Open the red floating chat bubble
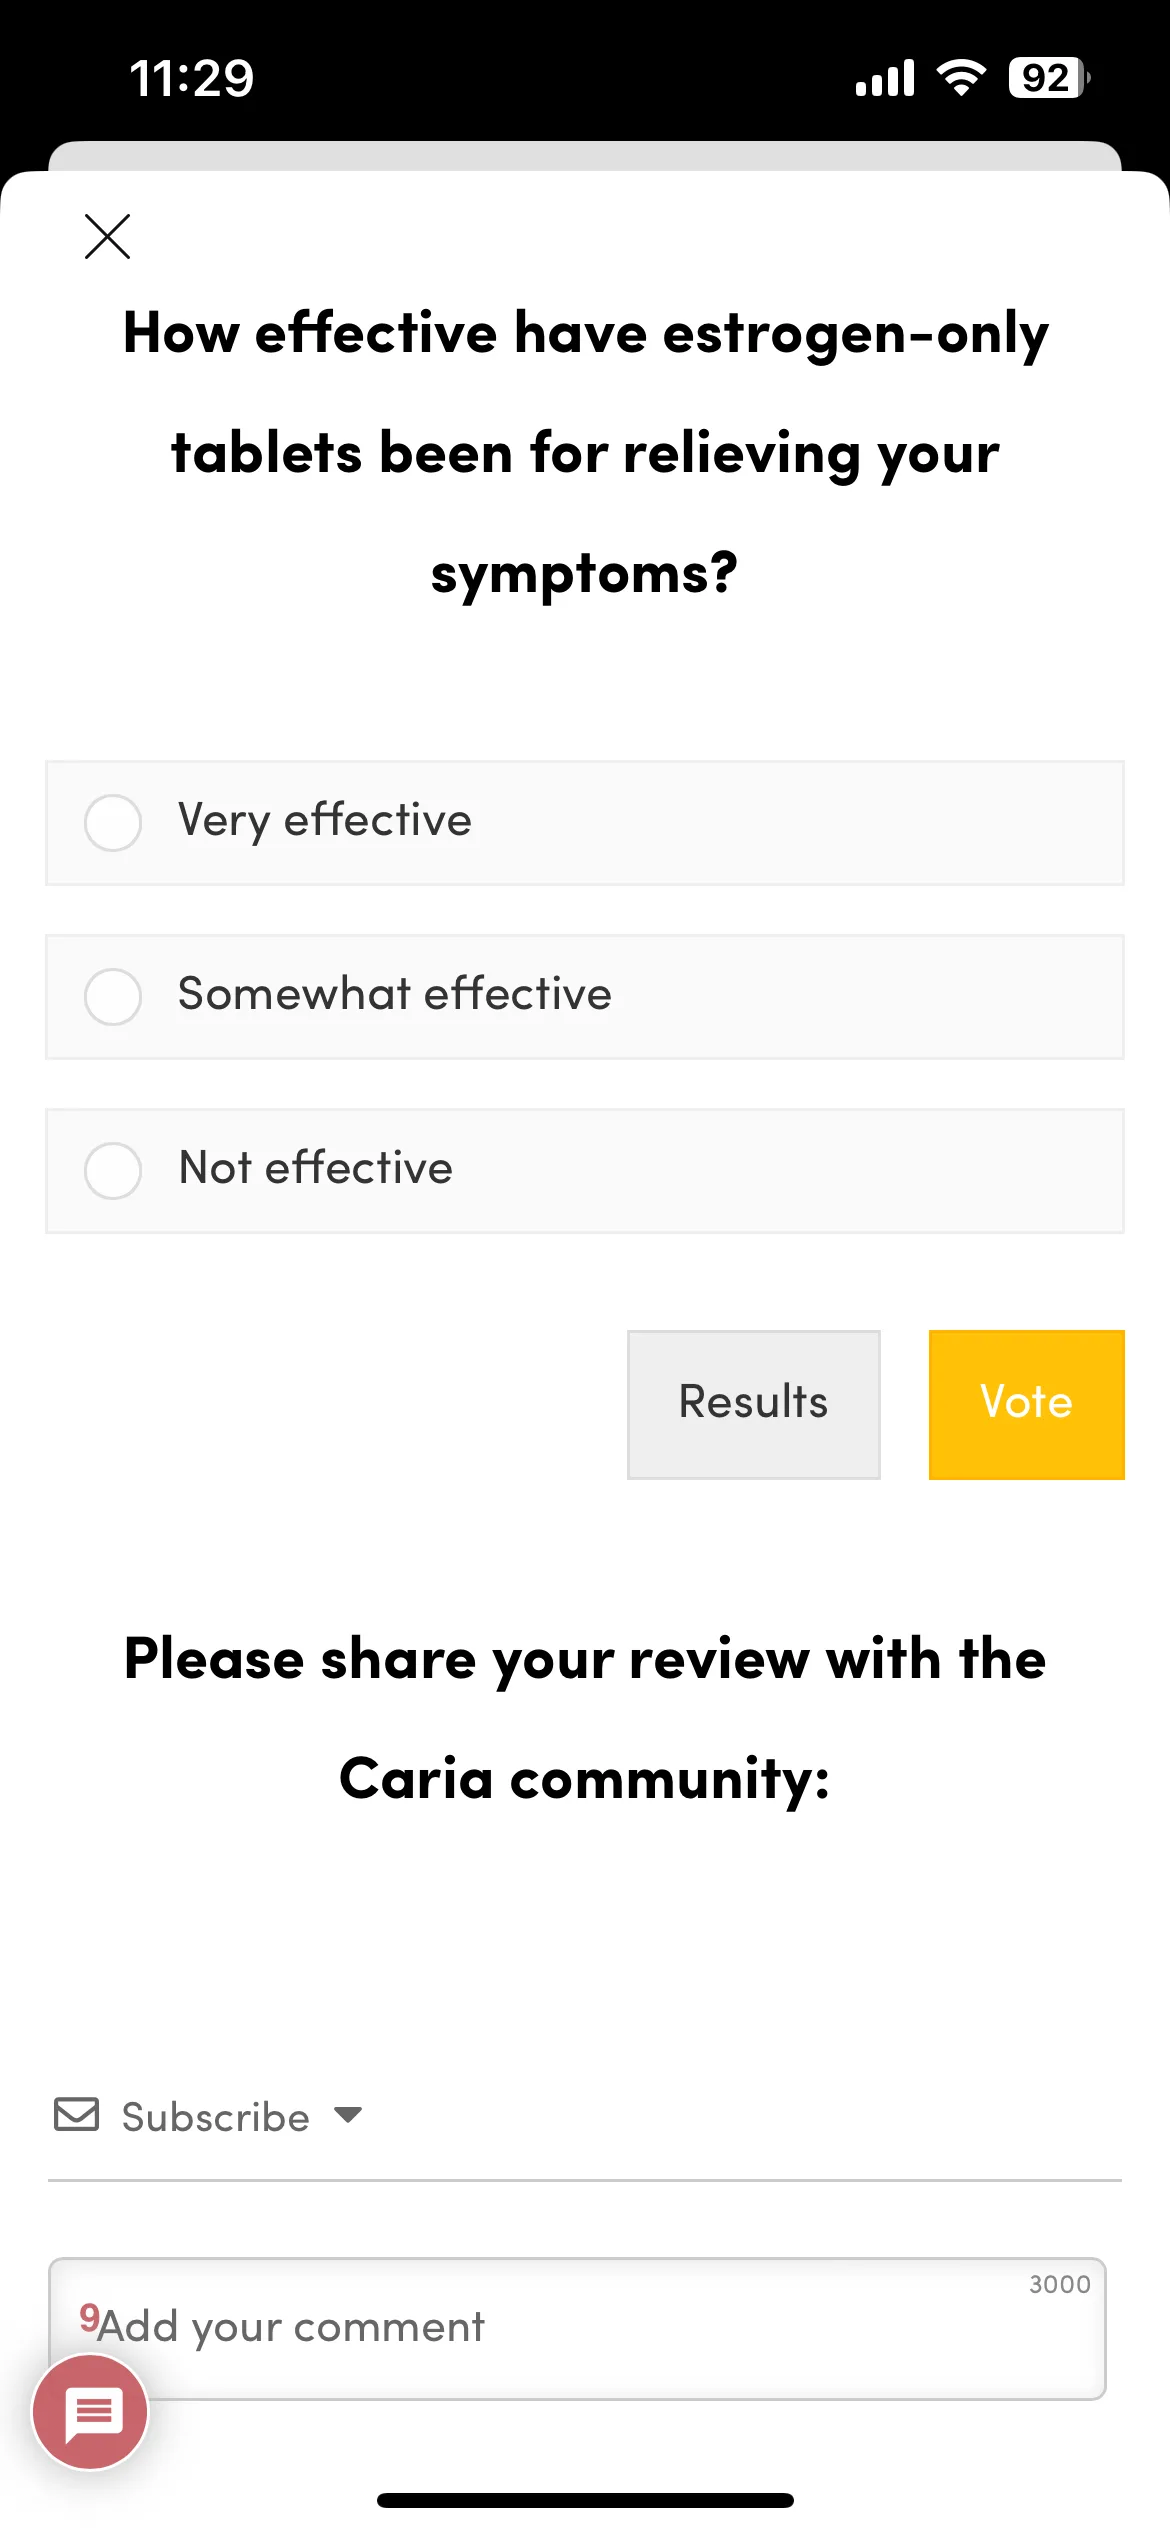The image size is (1170, 2532). [91, 2412]
